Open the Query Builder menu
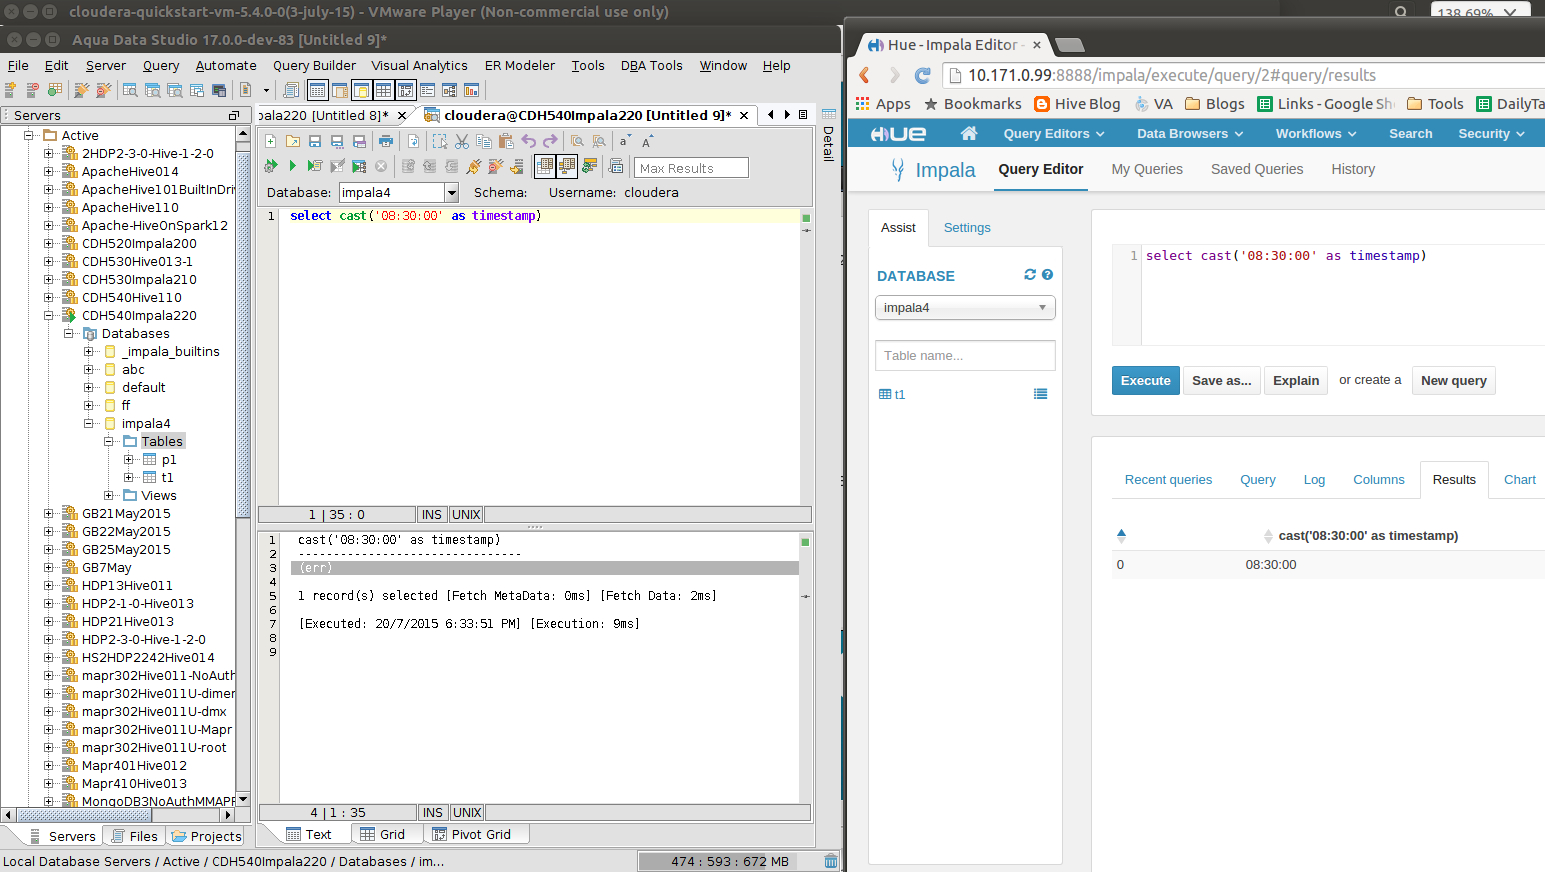Screen dimensions: 1545x872 point(314,66)
